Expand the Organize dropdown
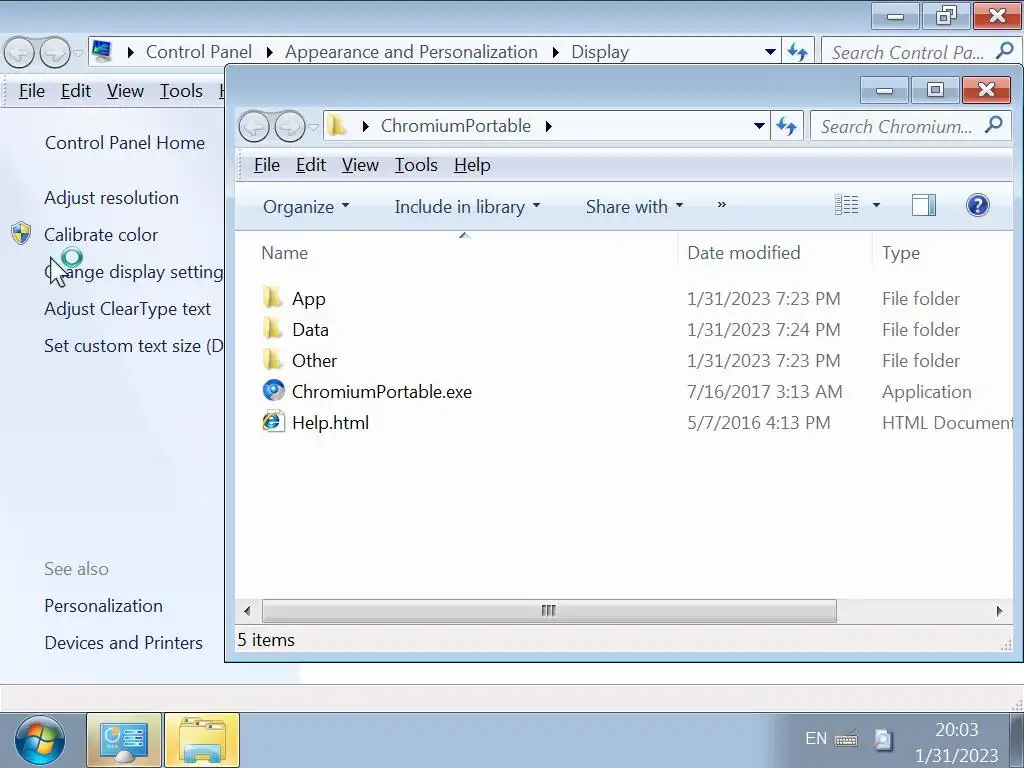Viewport: 1024px width, 768px height. (x=306, y=206)
